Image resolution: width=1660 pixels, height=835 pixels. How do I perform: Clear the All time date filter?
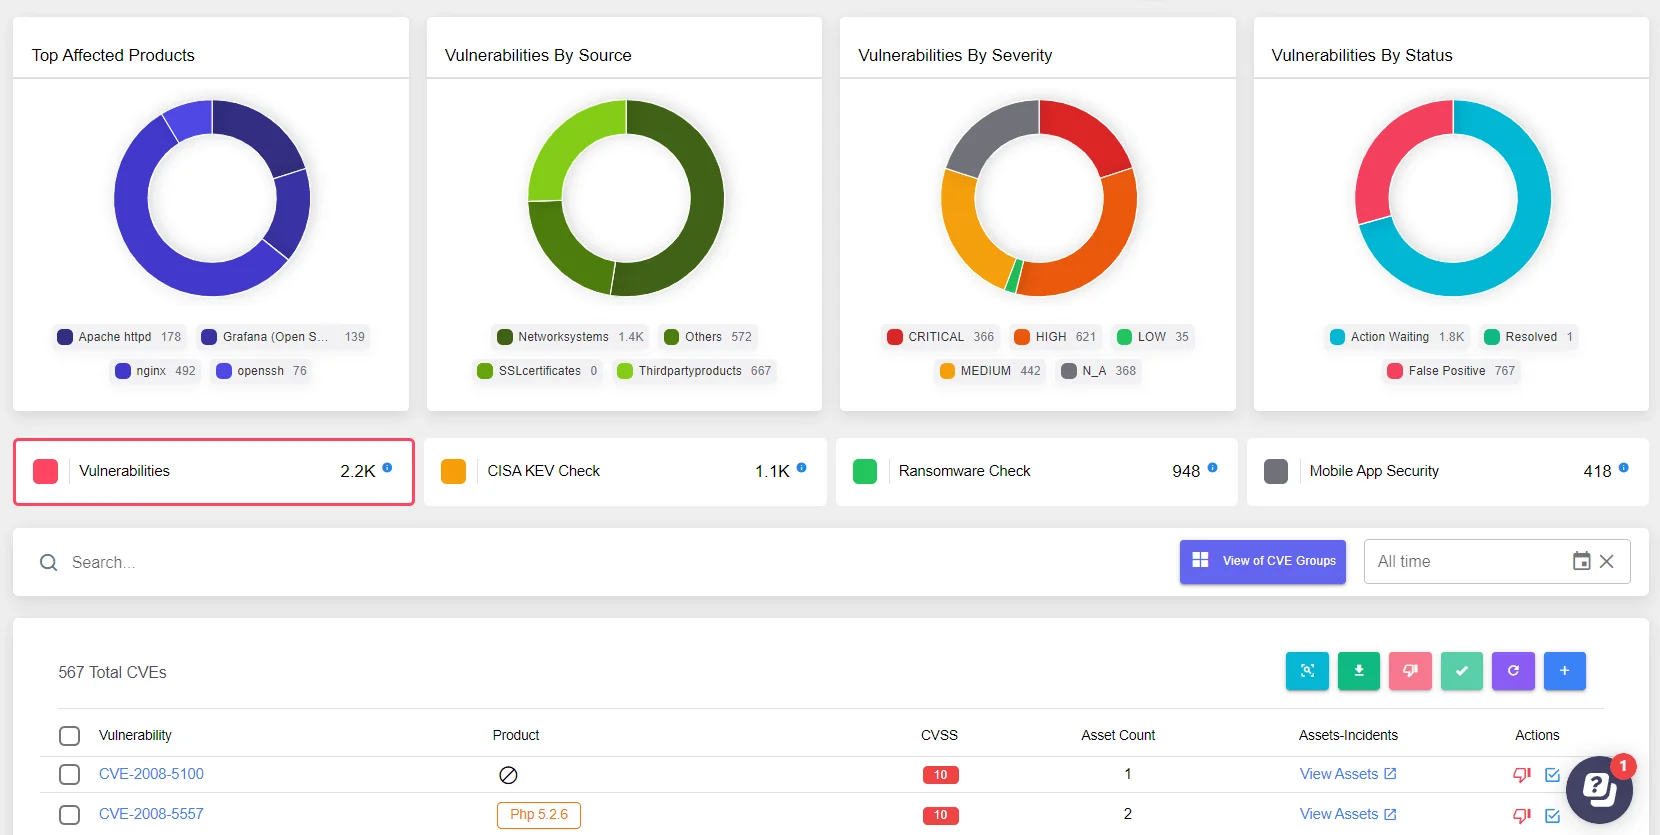[x=1607, y=562]
